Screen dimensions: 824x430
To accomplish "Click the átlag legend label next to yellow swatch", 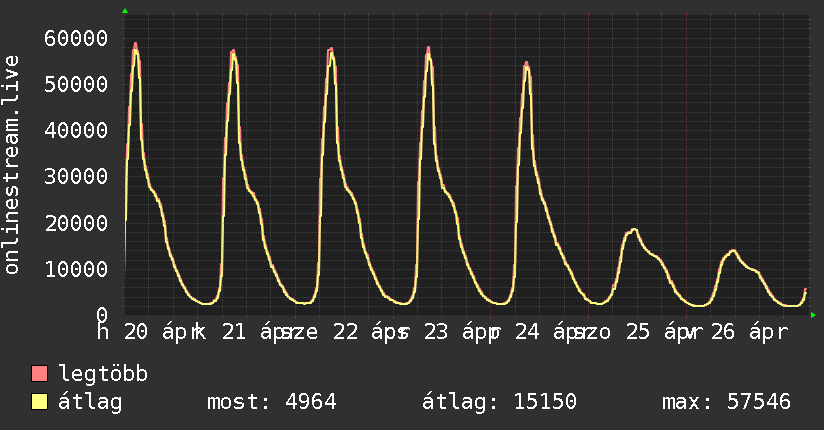I will coord(90,402).
